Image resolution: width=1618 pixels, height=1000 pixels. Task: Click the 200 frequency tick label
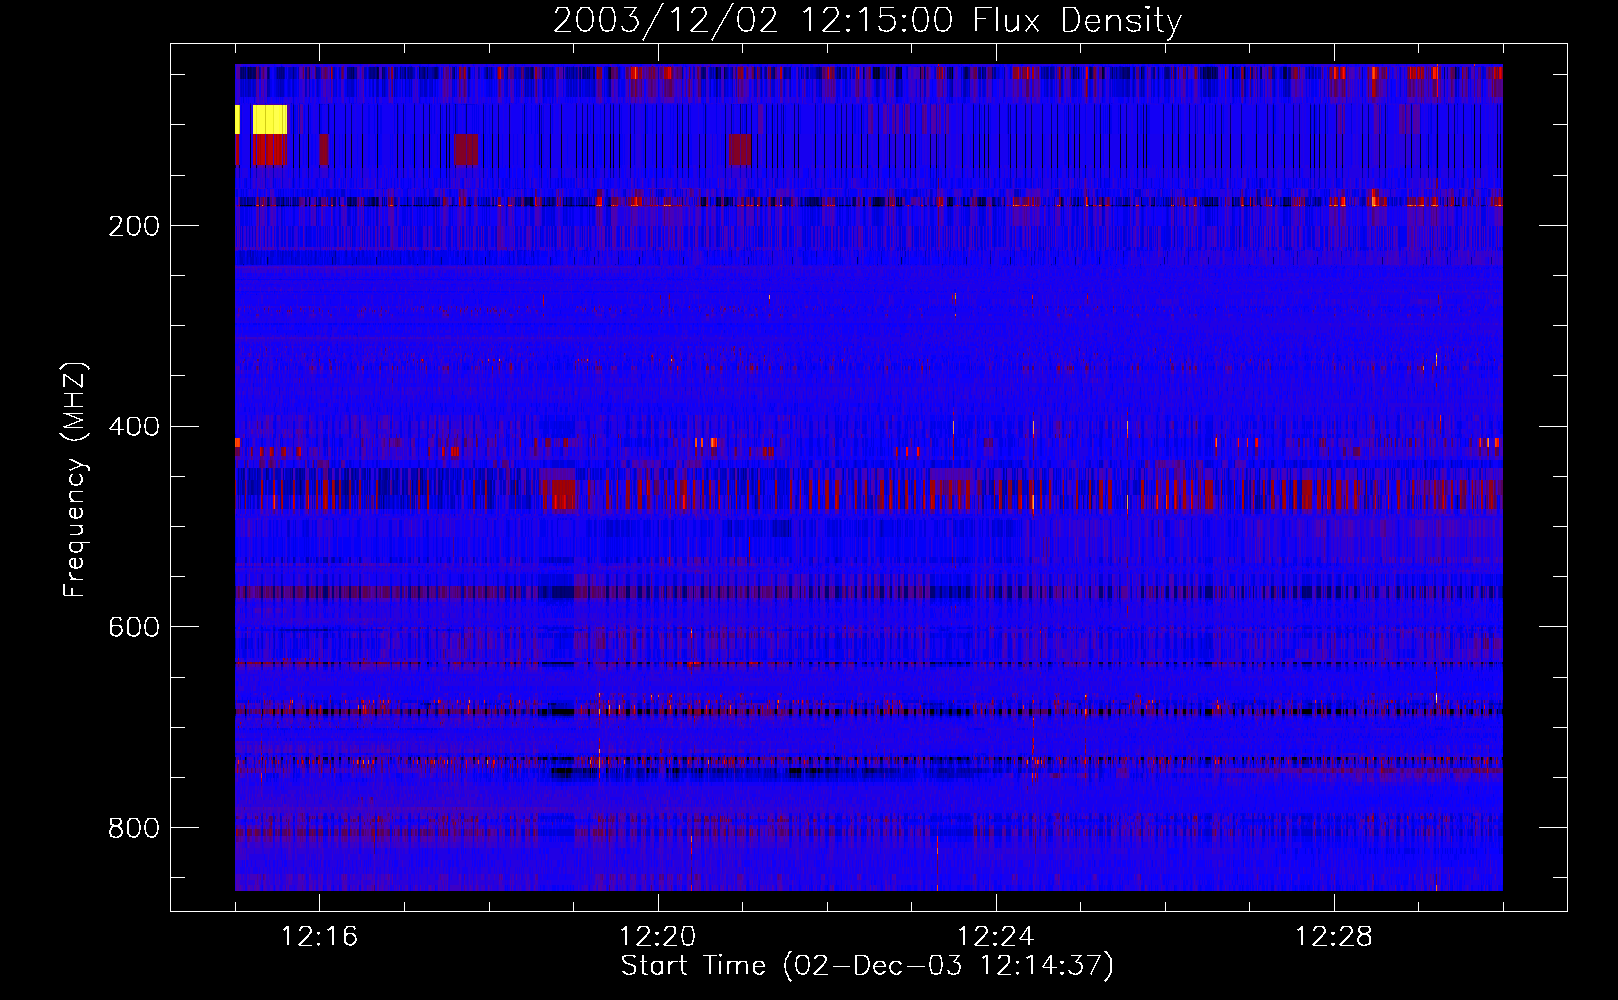click(134, 226)
